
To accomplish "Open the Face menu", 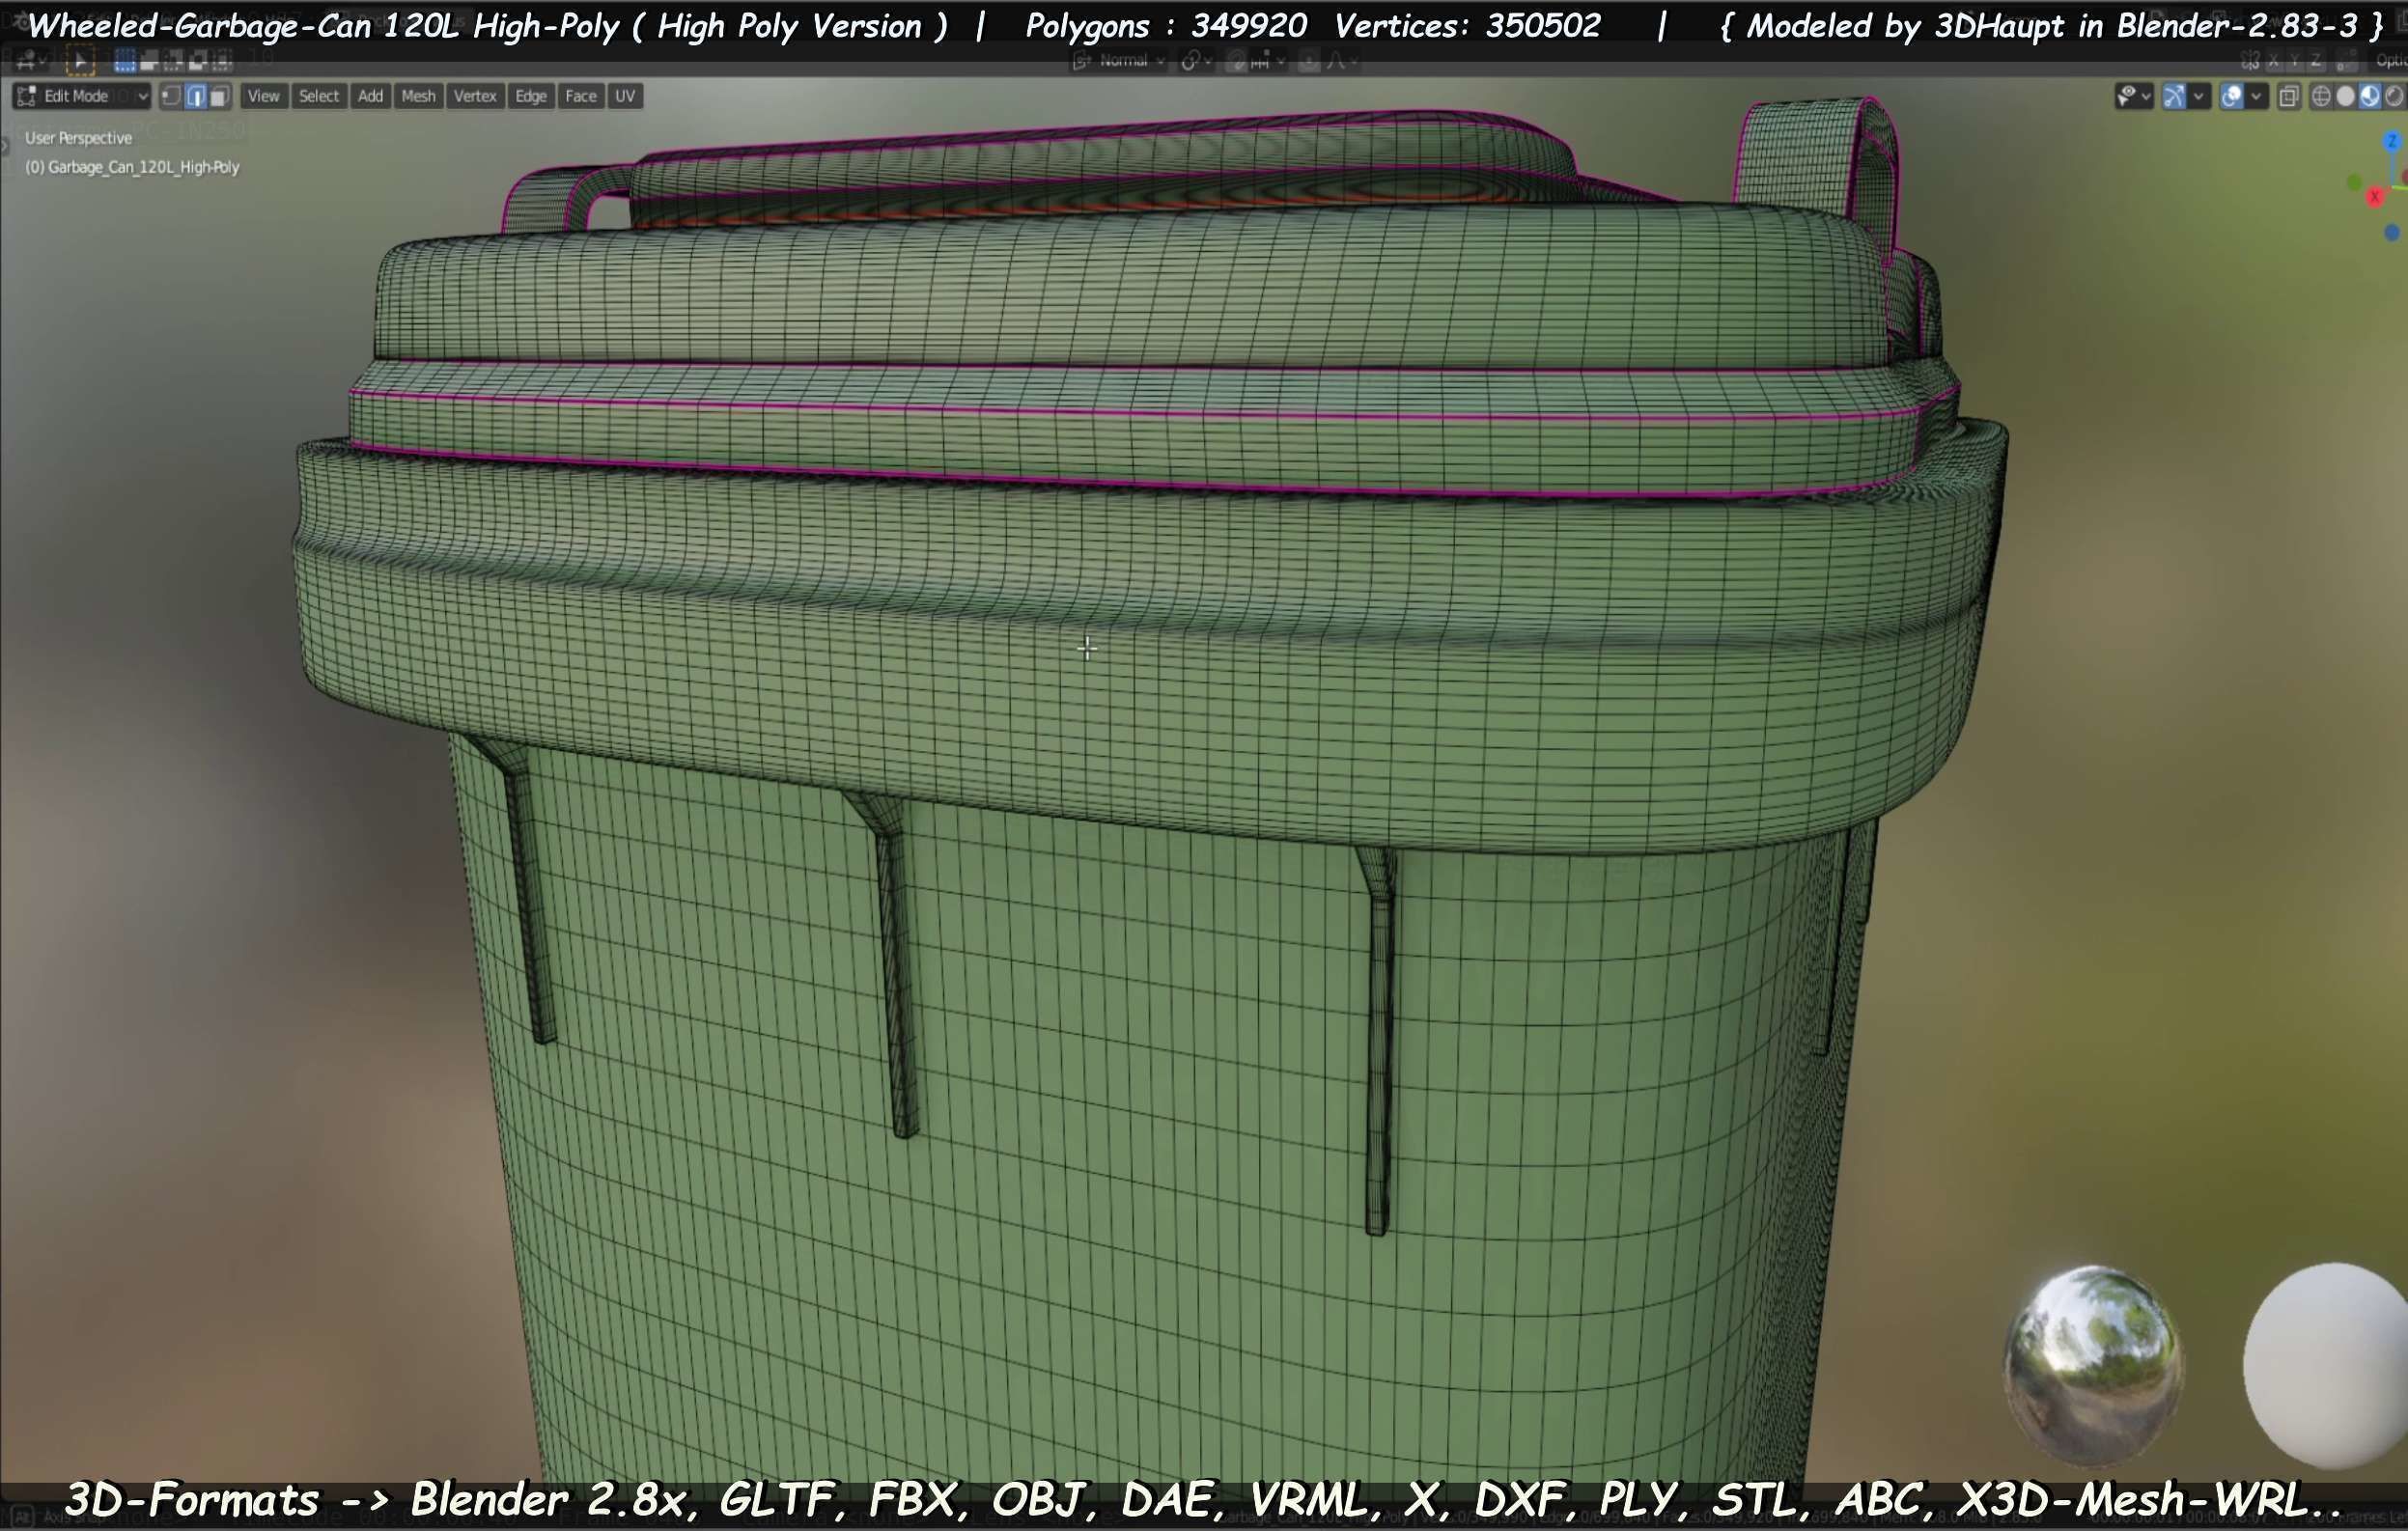I will [580, 96].
